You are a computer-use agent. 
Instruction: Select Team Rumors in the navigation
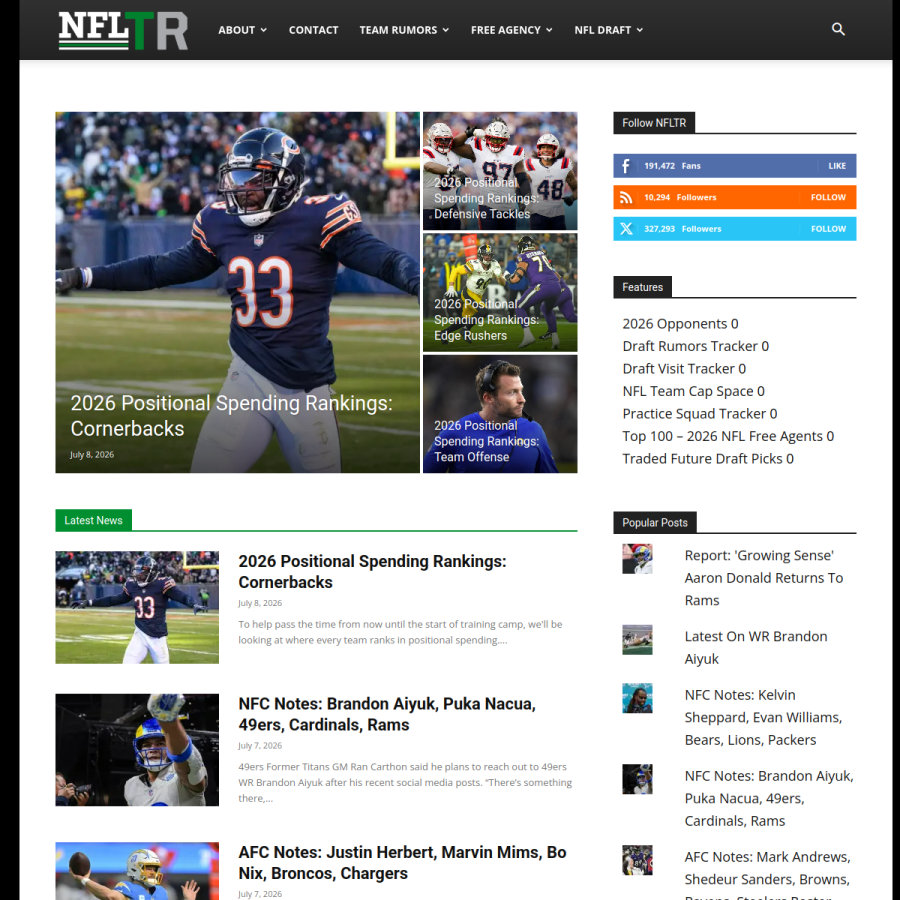pos(398,30)
